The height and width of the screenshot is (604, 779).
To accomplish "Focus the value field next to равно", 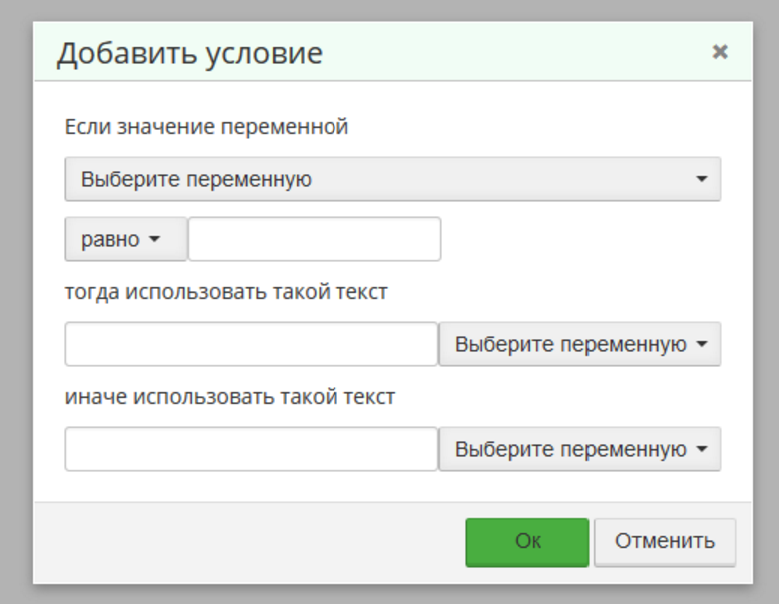I will (314, 240).
